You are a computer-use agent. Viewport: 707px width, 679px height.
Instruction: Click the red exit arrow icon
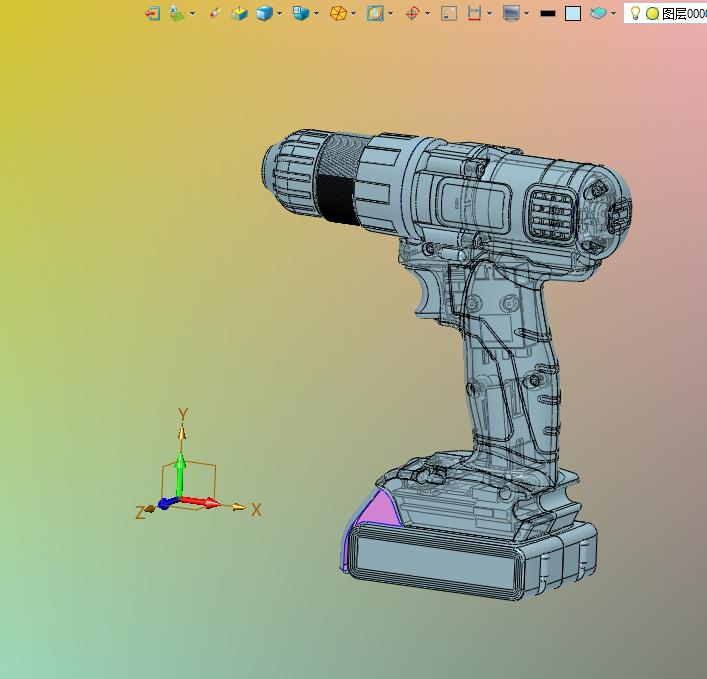point(152,14)
